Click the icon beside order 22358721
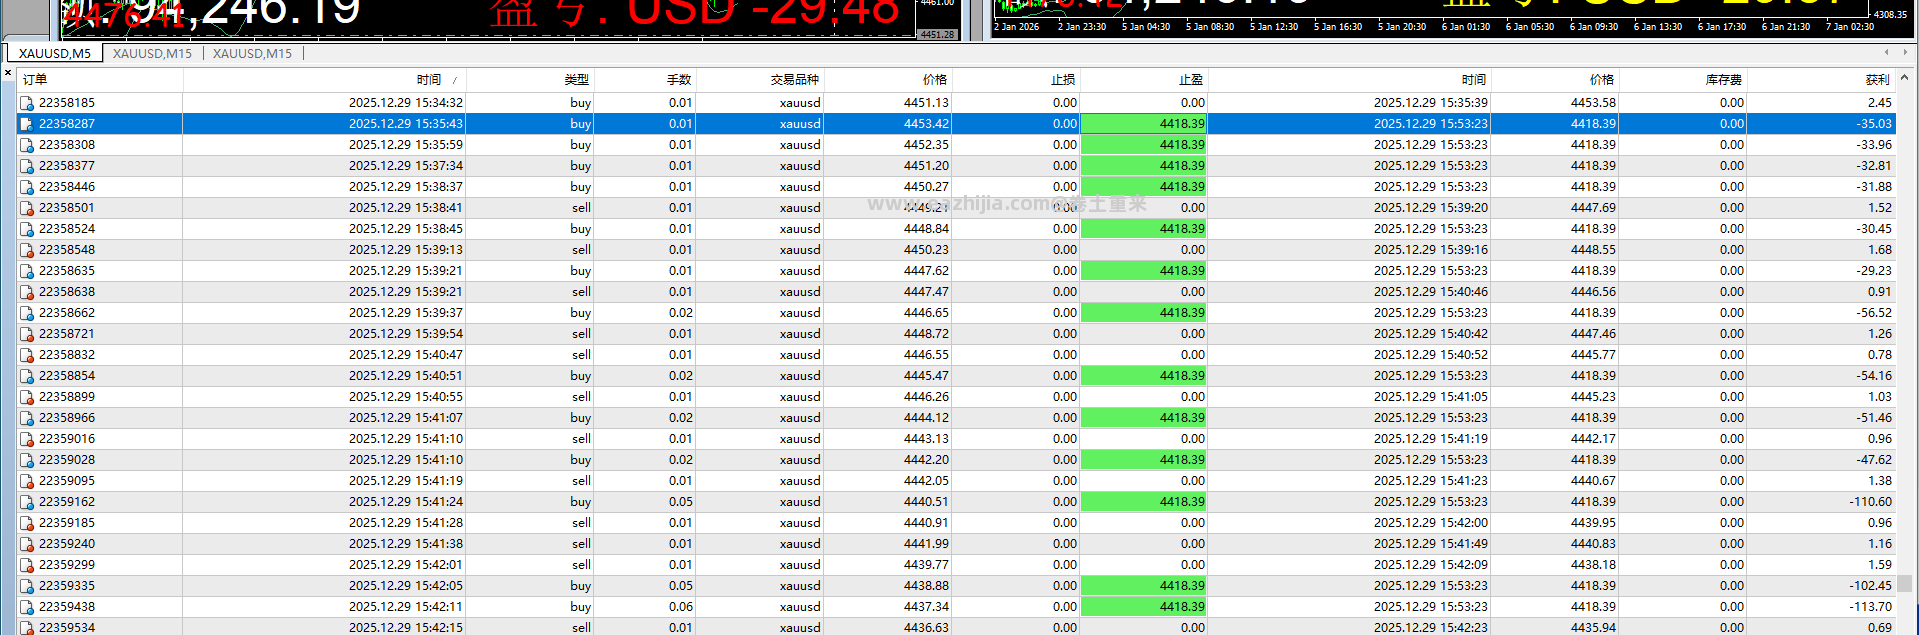The height and width of the screenshot is (635, 1919). coord(27,334)
